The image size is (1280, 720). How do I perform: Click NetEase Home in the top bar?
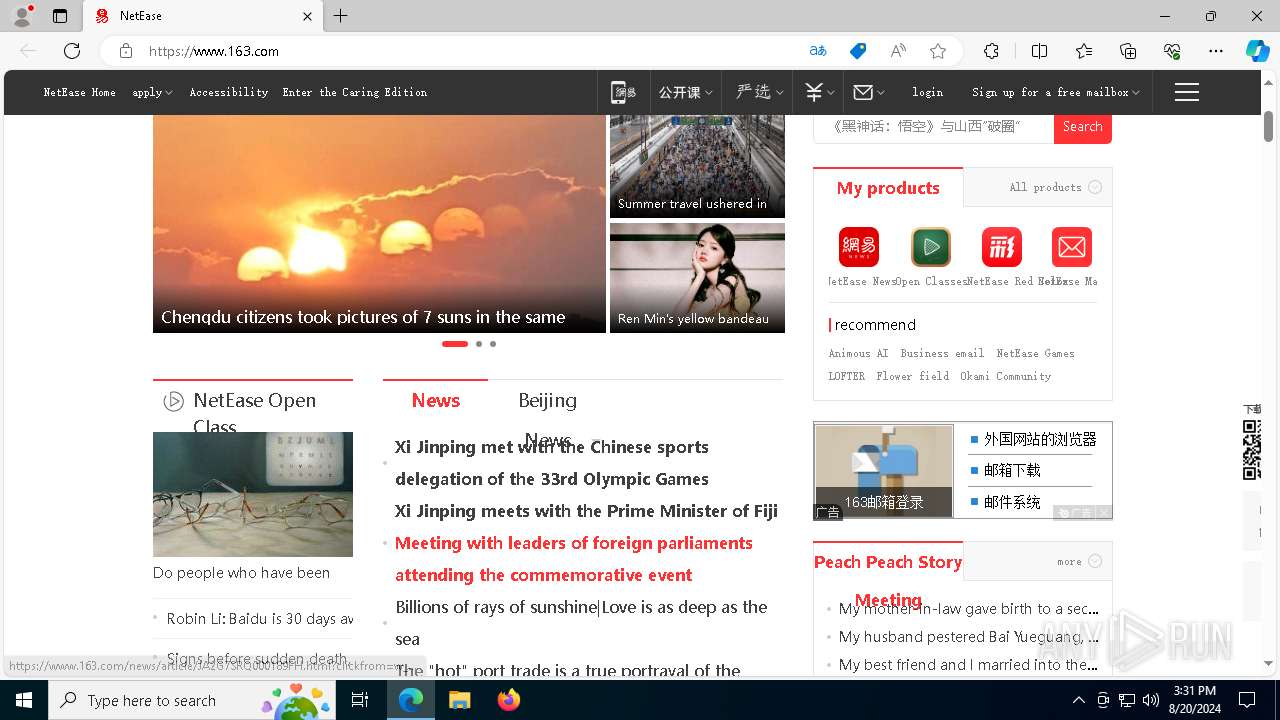pos(80,92)
